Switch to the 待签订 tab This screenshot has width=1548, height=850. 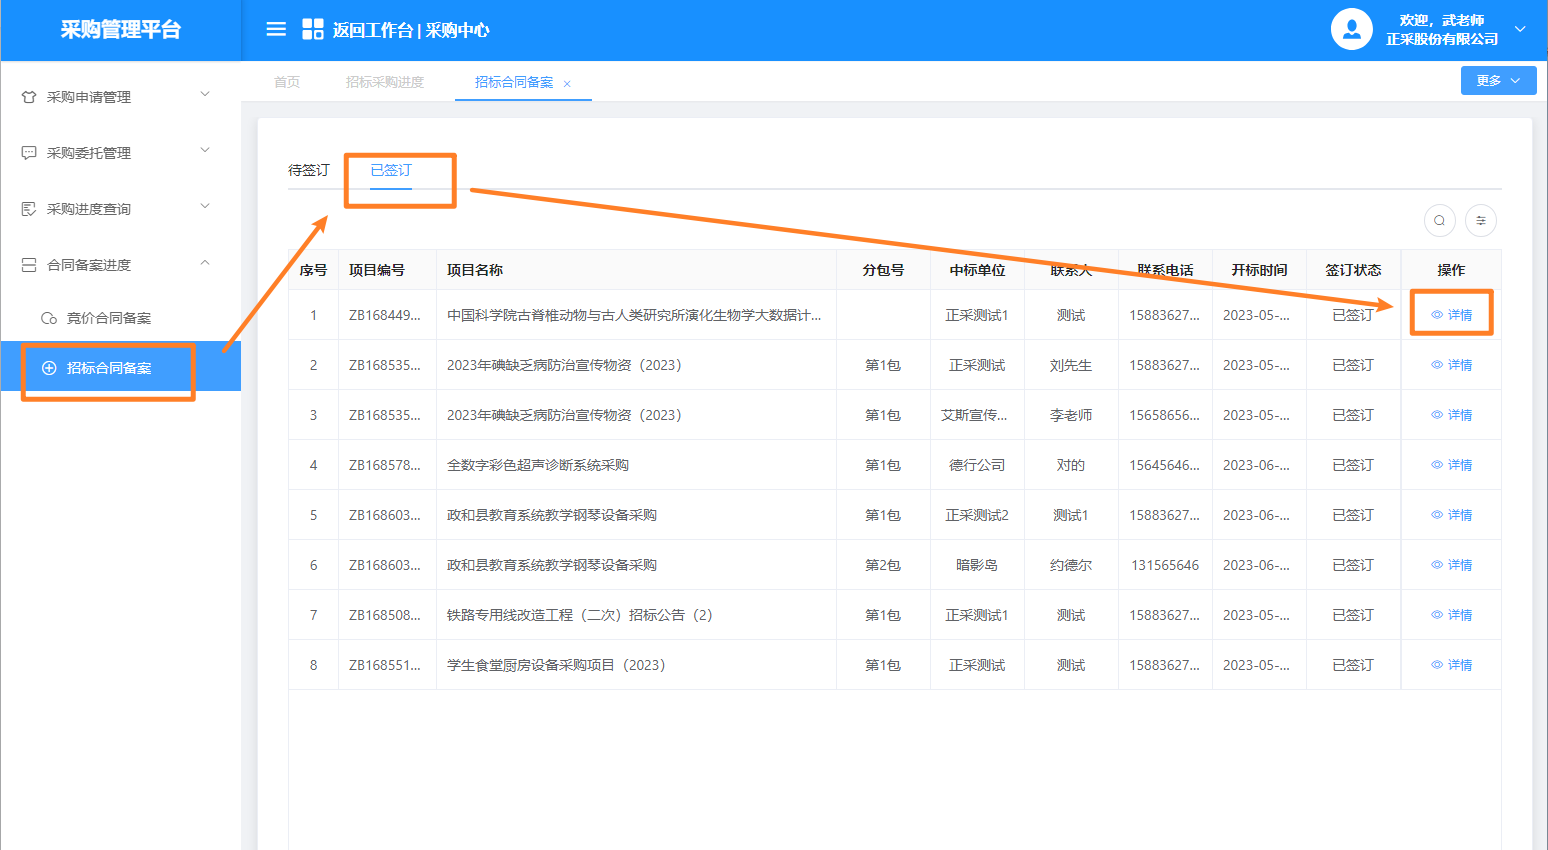click(x=308, y=170)
